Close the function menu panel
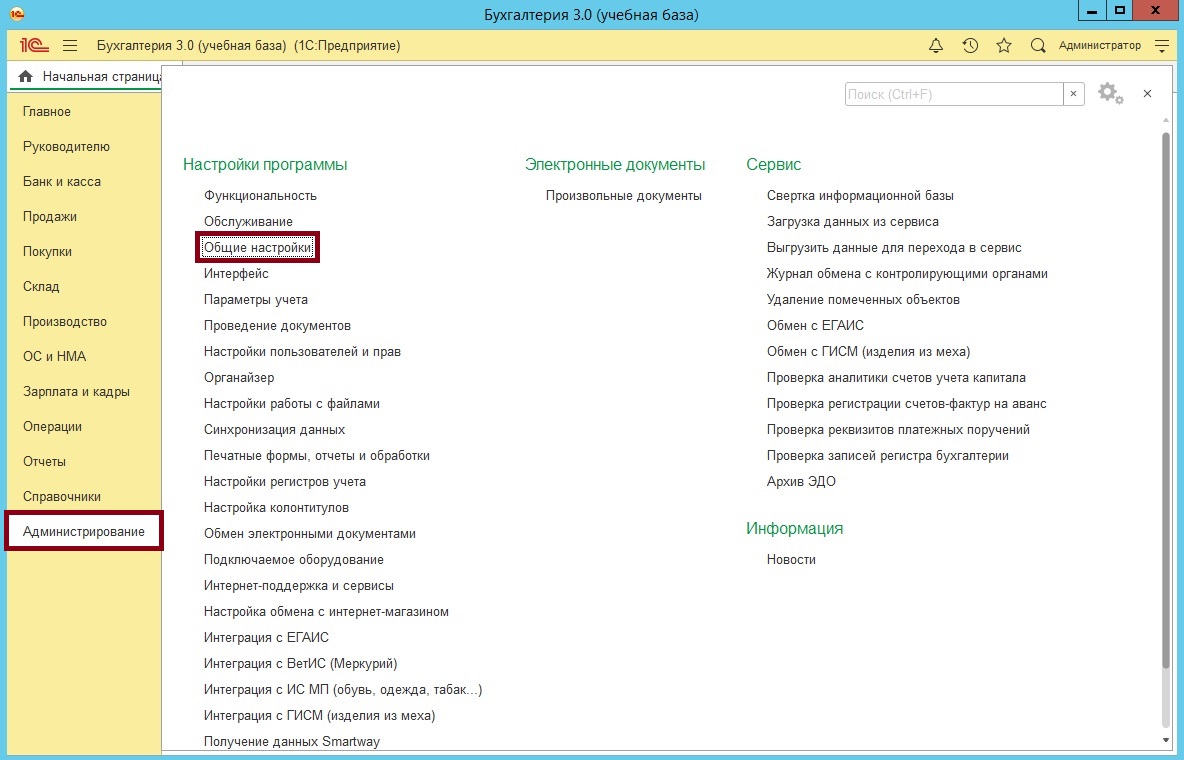 pos(1148,93)
